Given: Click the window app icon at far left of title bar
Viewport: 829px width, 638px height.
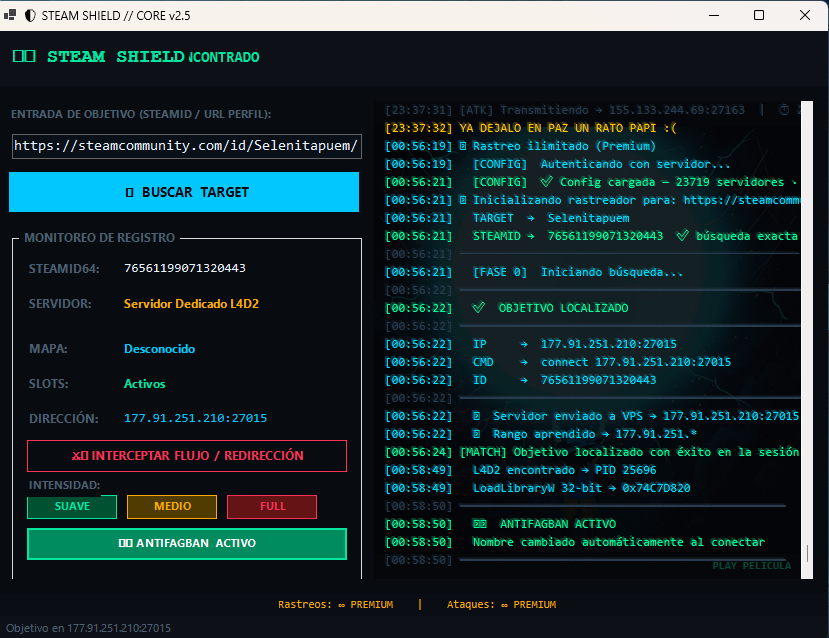Looking at the screenshot, I should (10, 15).
